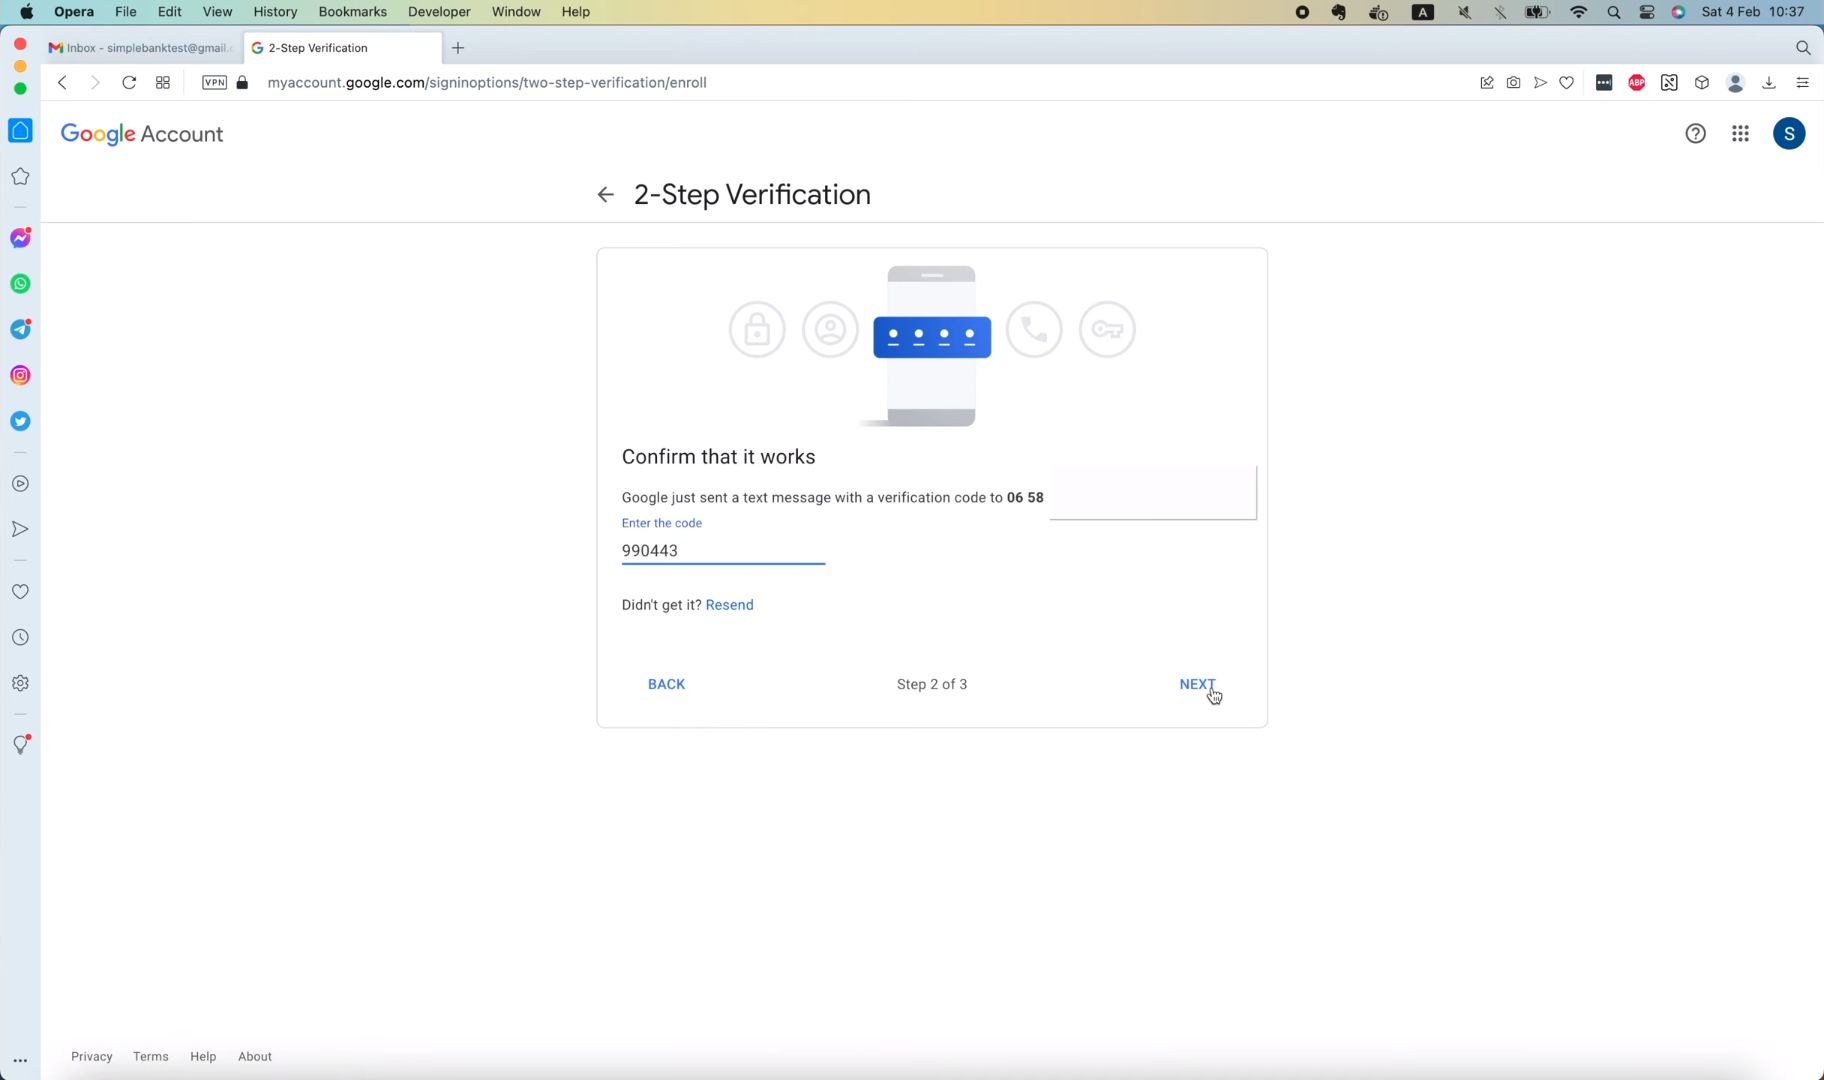This screenshot has width=1824, height=1080.
Task: Click the BACK button
Action: [x=666, y=685]
